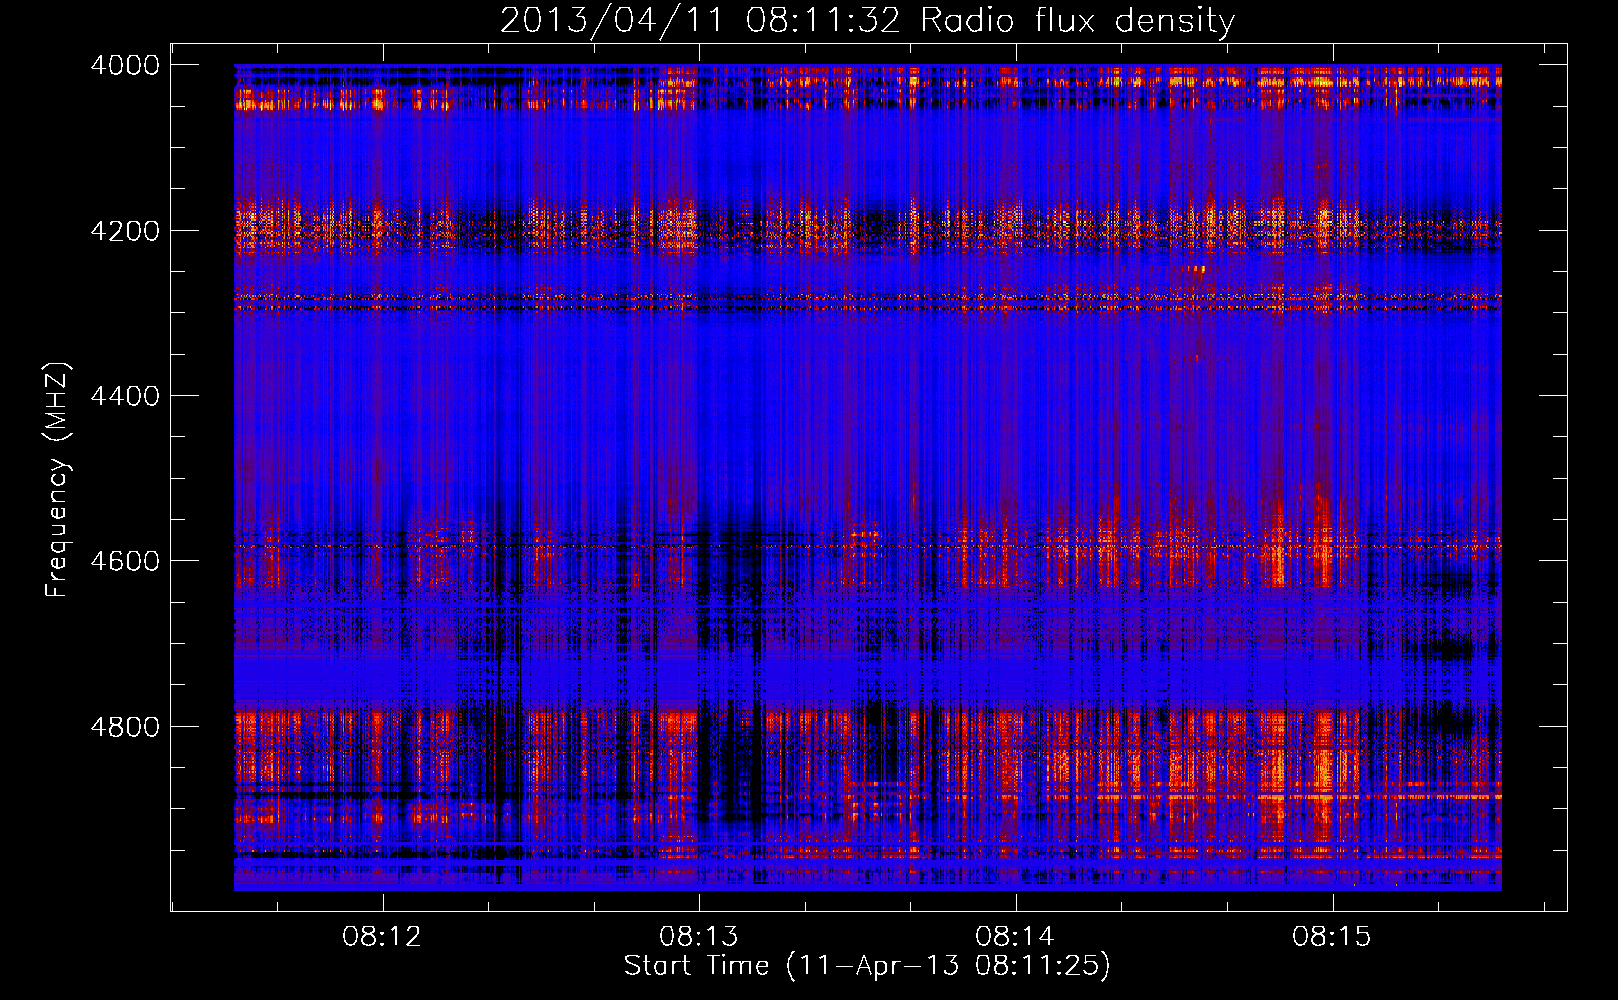Select the 4200 frequency axis label
Image resolution: width=1618 pixels, height=1000 pixels.
[x=125, y=231]
